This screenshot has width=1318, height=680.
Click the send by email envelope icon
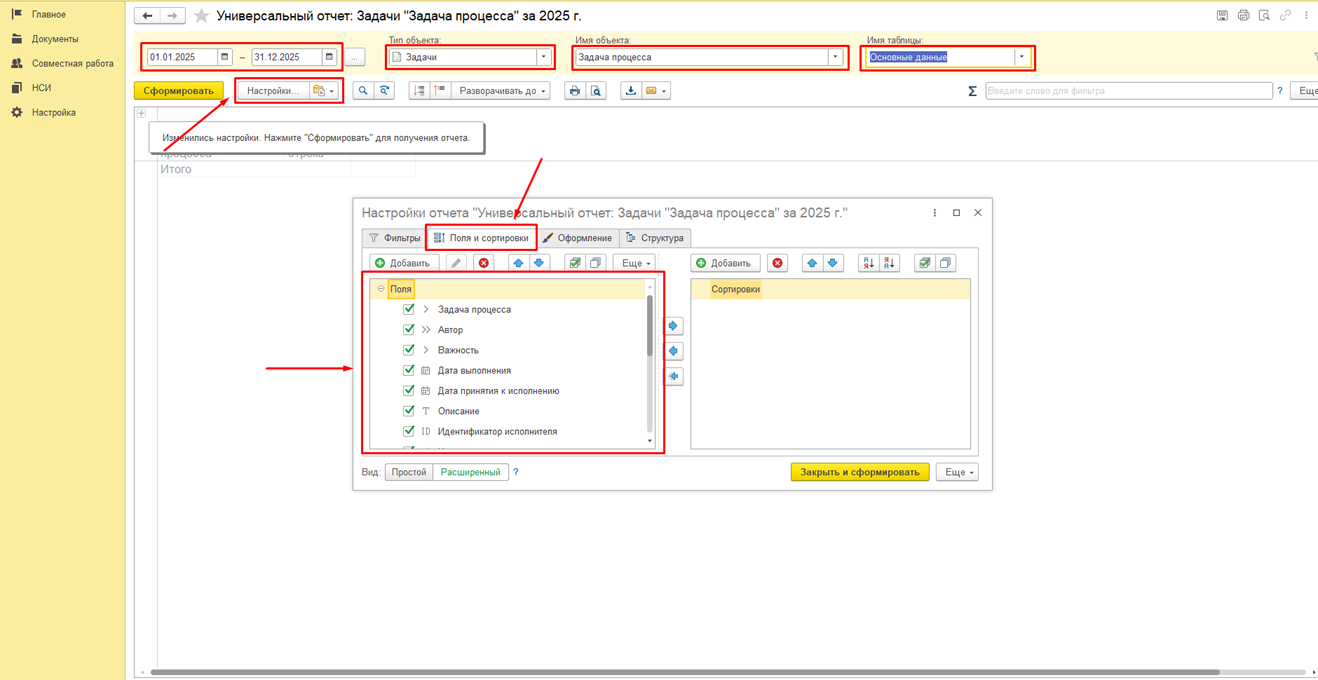(x=651, y=91)
